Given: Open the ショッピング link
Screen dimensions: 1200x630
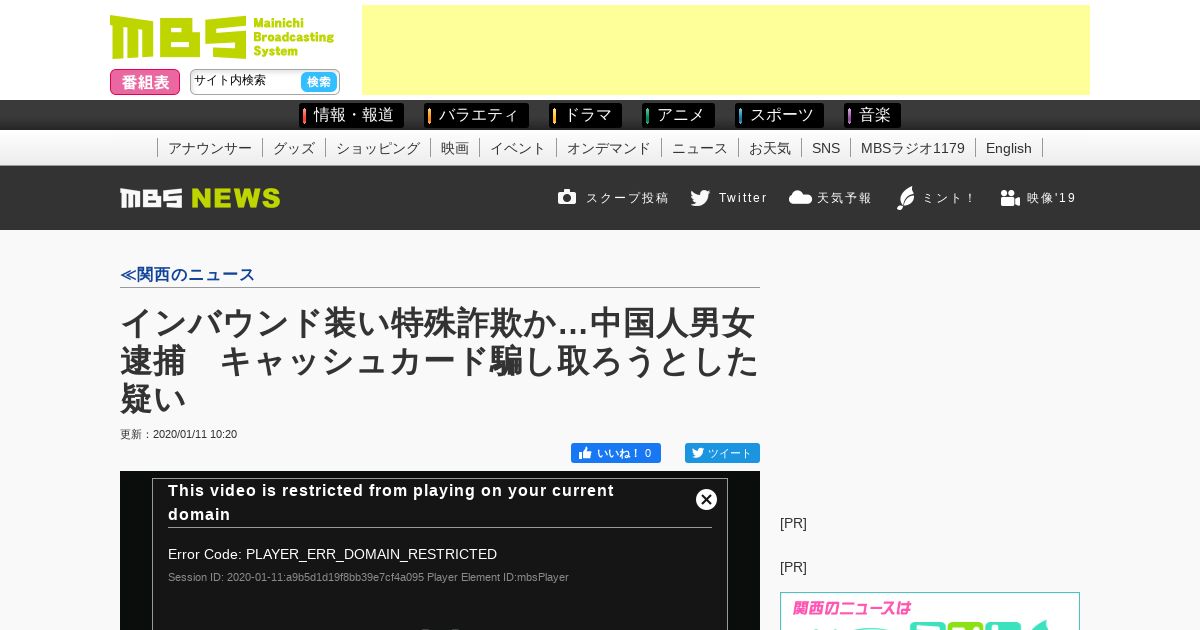Looking at the screenshot, I should (378, 148).
